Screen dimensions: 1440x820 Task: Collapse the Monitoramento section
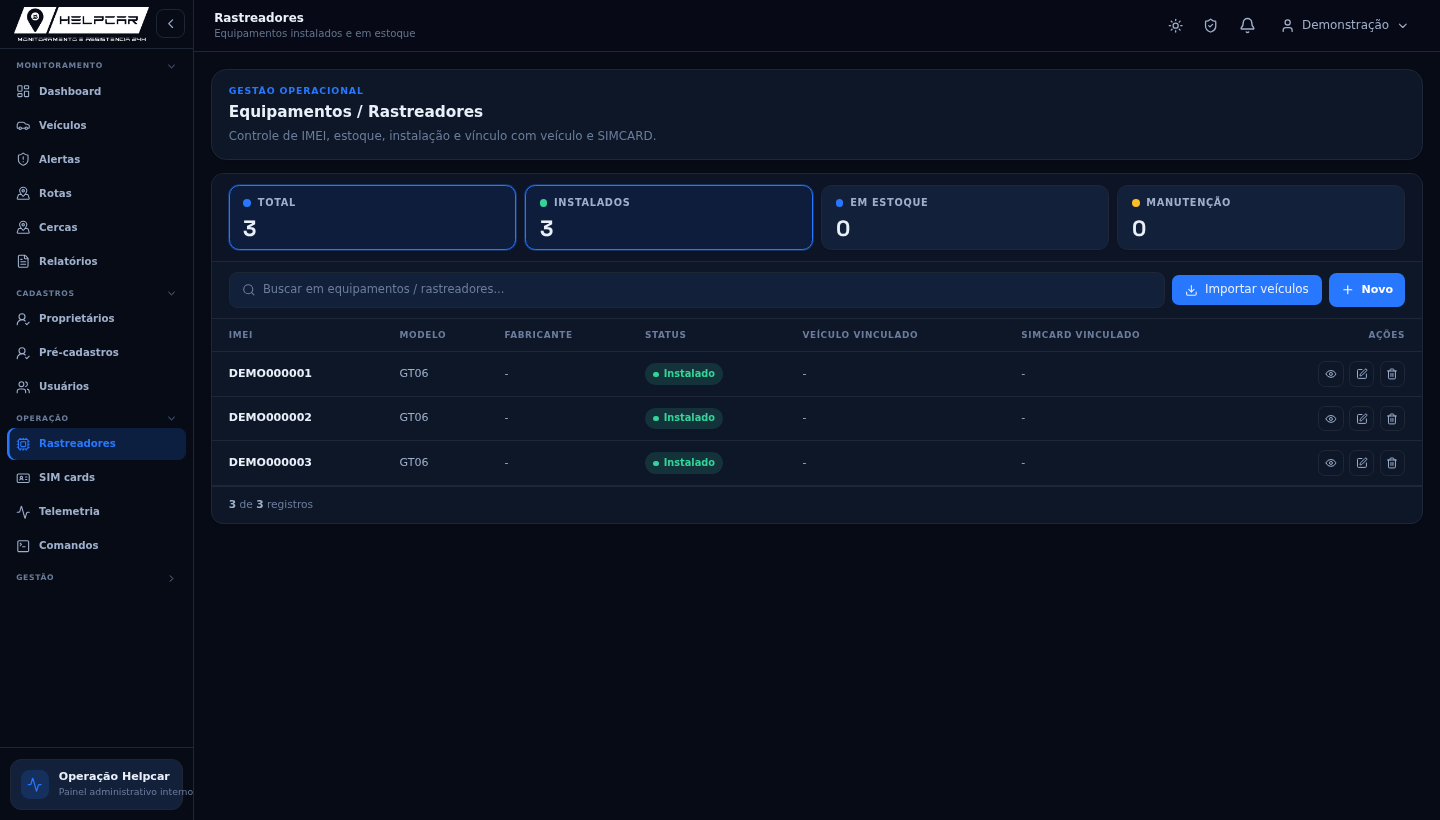click(96, 66)
